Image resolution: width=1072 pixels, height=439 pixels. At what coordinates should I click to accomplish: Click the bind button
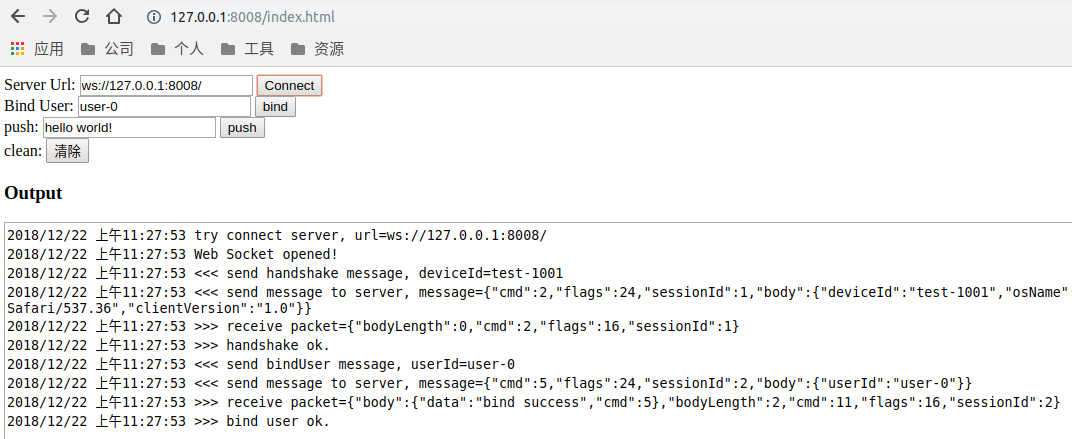coord(275,106)
